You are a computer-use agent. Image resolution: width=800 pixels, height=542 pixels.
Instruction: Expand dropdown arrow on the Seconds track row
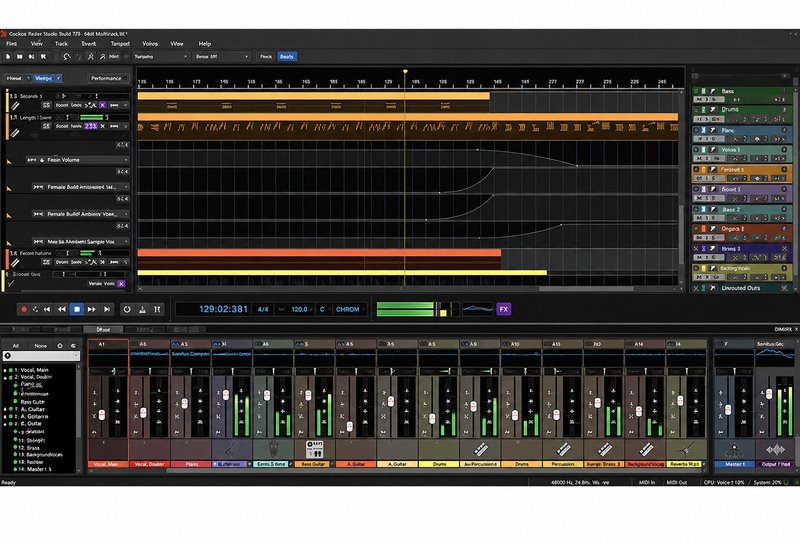click(126, 105)
